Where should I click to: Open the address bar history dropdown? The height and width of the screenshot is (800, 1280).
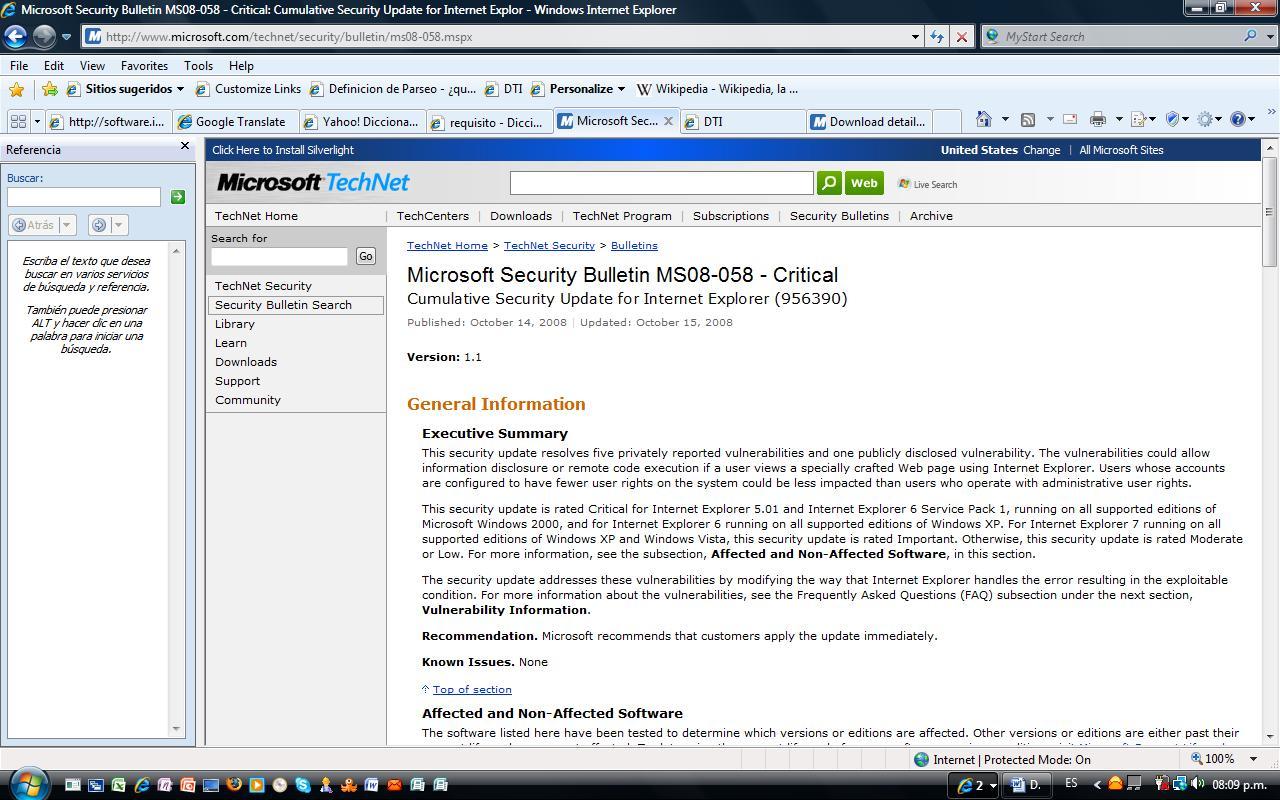[x=915, y=36]
